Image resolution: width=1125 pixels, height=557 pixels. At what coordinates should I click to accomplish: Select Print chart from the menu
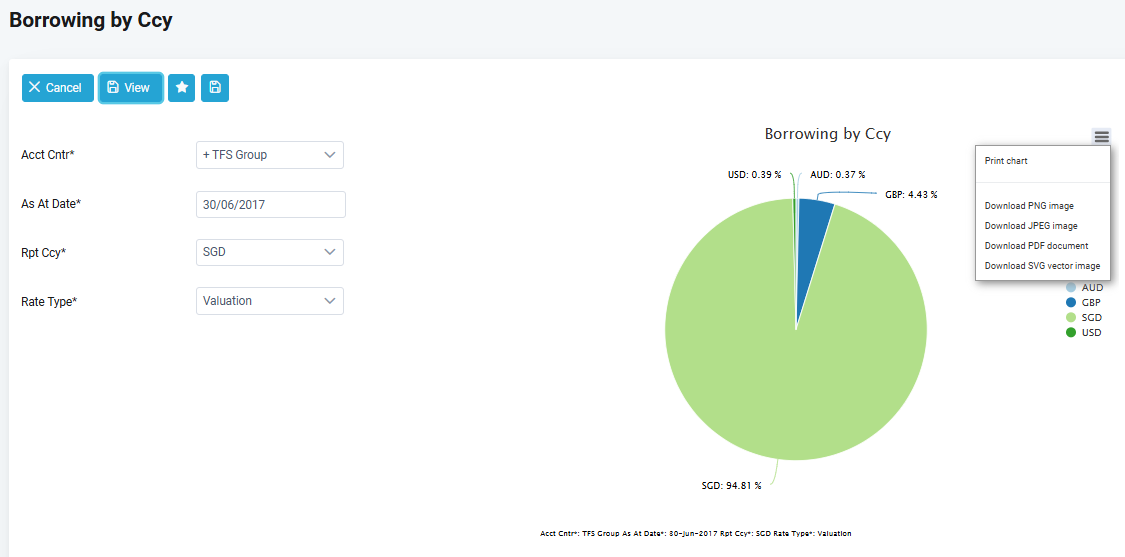pyautogui.click(x=1006, y=161)
